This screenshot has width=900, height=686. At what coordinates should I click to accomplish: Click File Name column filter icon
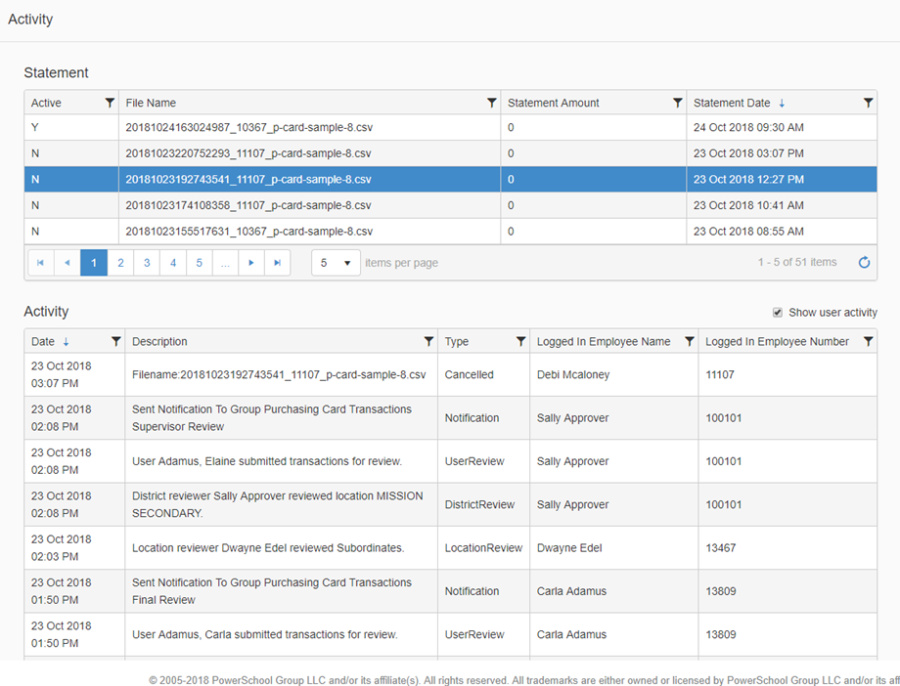coord(491,103)
